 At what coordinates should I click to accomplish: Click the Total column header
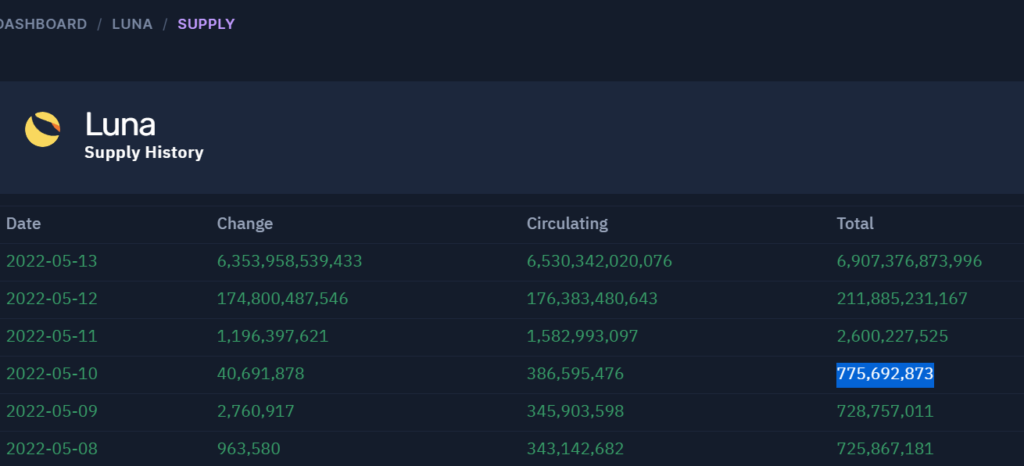pos(855,224)
